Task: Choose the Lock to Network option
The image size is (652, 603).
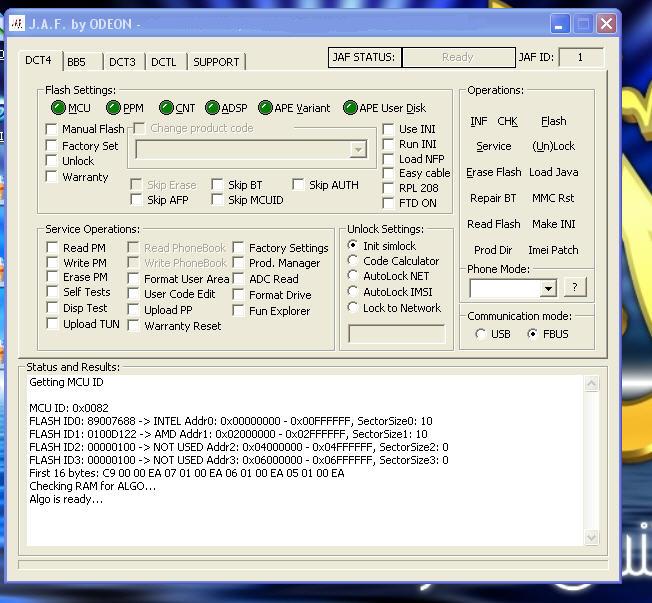Action: (353, 307)
